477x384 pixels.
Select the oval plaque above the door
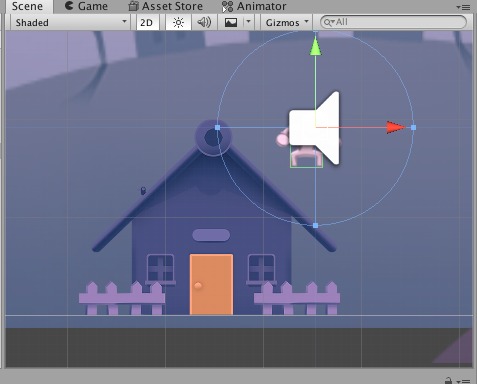pyautogui.click(x=211, y=235)
